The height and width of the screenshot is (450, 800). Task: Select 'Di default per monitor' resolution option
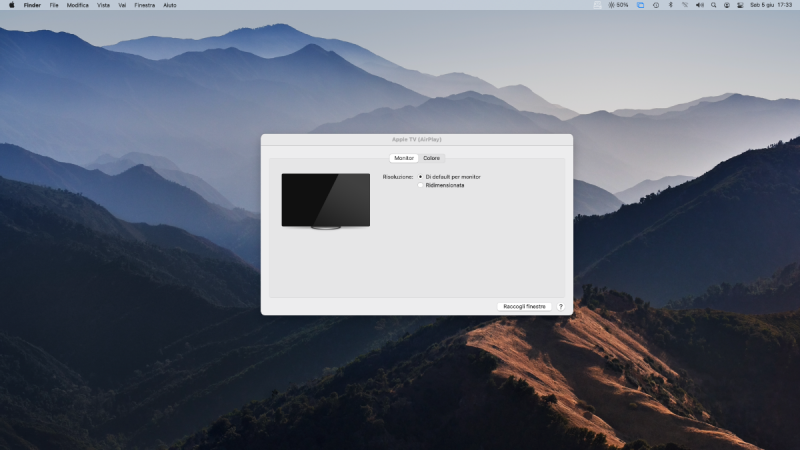tap(420, 176)
